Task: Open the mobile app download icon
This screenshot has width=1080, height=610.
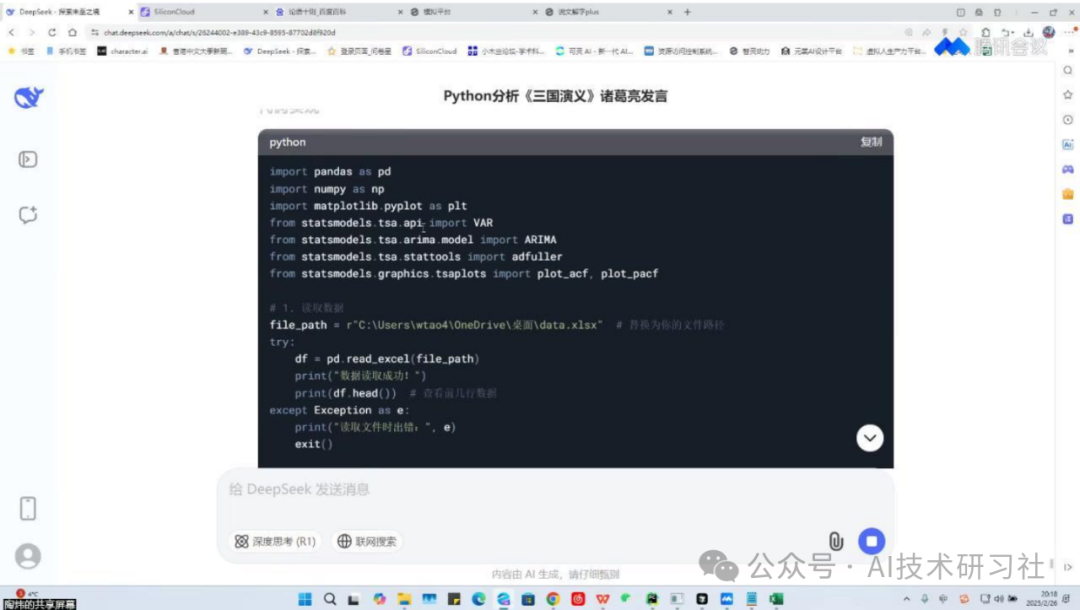Action: pos(28,509)
